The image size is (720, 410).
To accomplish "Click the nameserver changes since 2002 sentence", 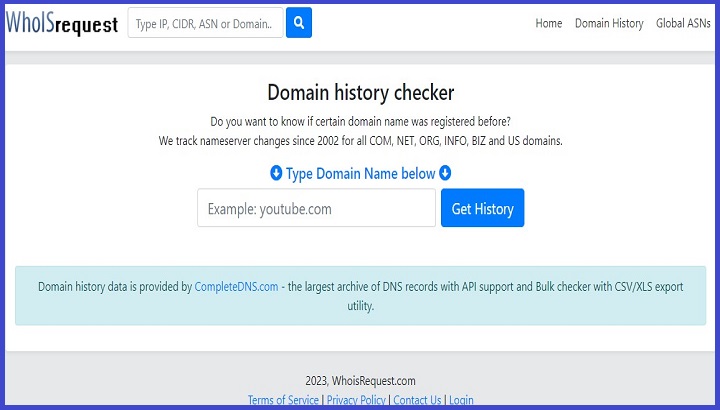I will 360,141.
